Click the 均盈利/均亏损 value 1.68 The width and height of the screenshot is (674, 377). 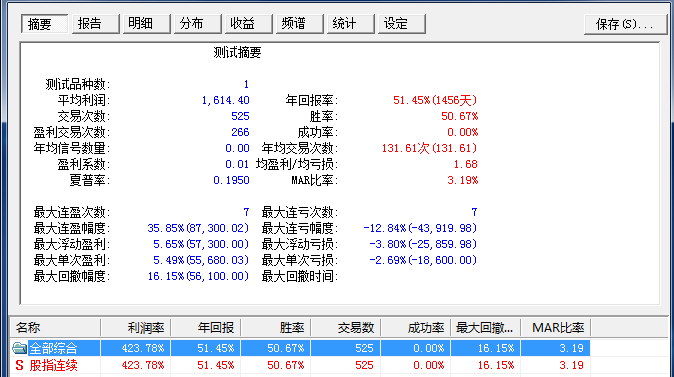tap(466, 164)
